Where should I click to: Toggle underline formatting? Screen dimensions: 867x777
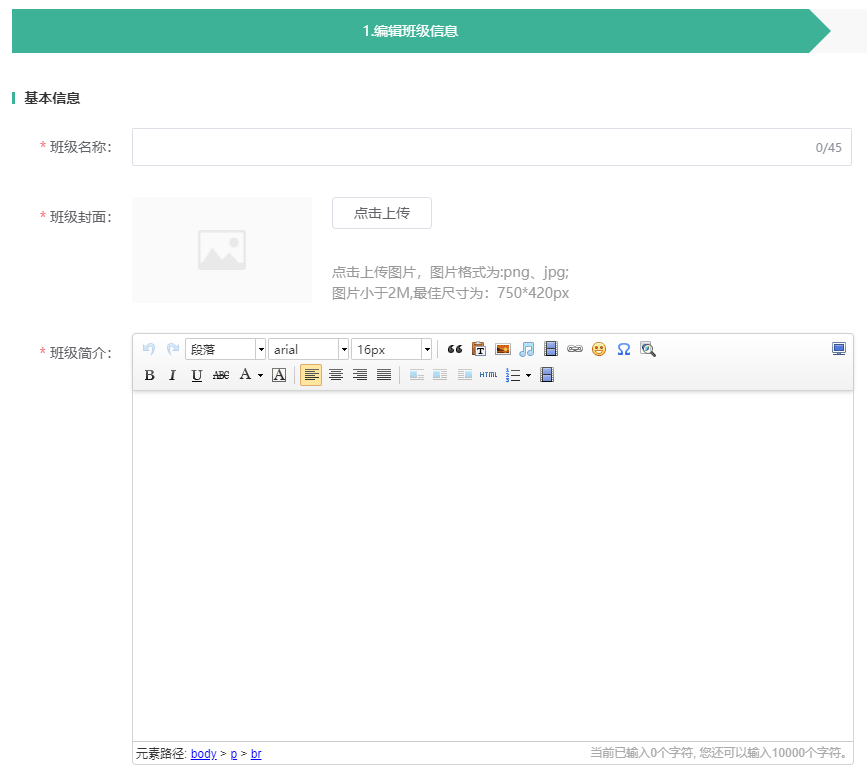(196, 375)
